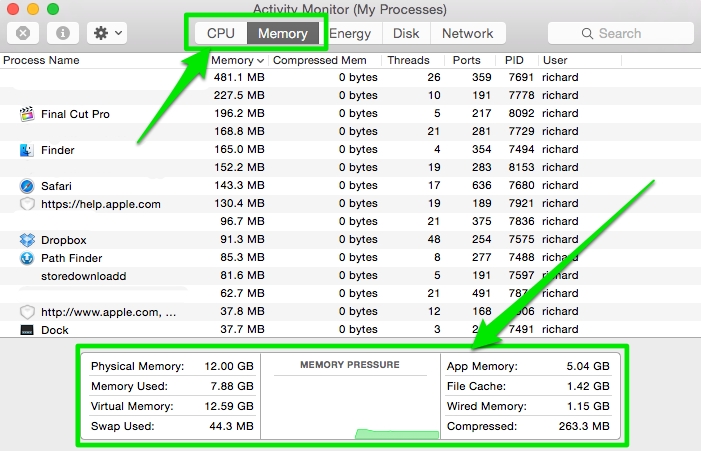Click the Dropbox process icon
The width and height of the screenshot is (701, 451).
tap(27, 240)
